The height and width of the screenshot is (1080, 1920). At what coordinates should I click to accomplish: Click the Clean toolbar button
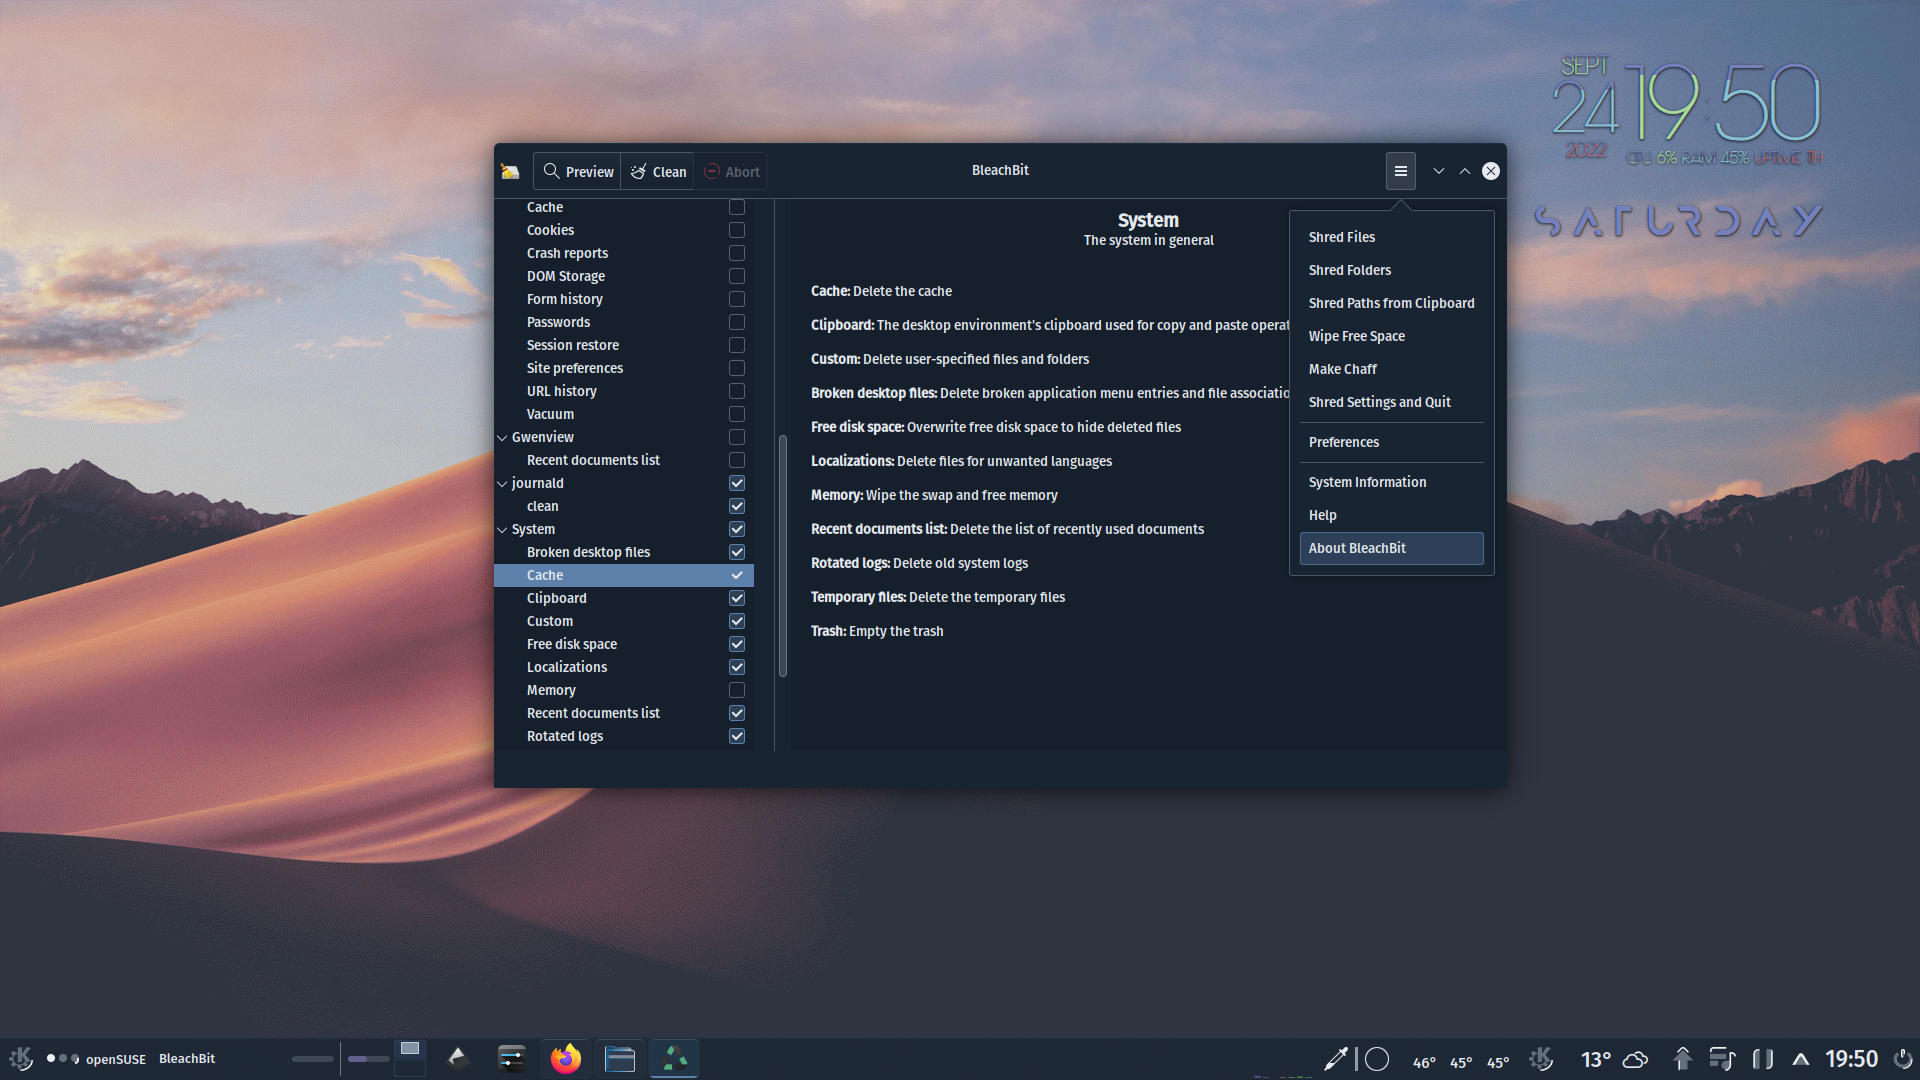[658, 172]
